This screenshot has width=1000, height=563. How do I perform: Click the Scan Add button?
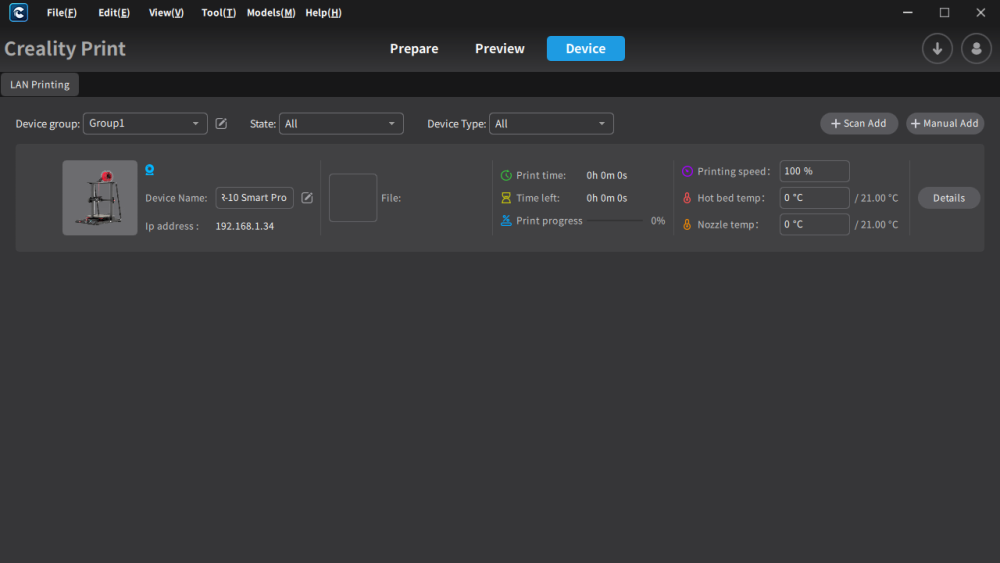[x=858, y=124]
